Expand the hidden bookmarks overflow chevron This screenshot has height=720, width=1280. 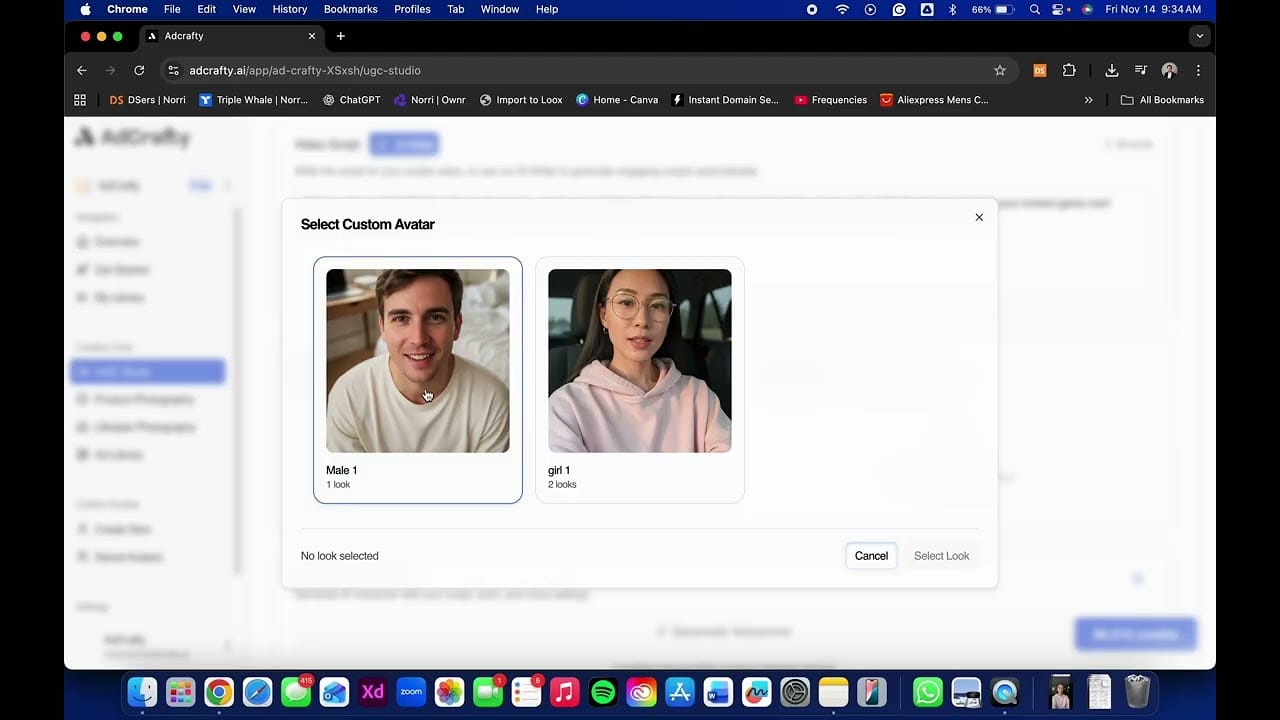click(x=1089, y=99)
